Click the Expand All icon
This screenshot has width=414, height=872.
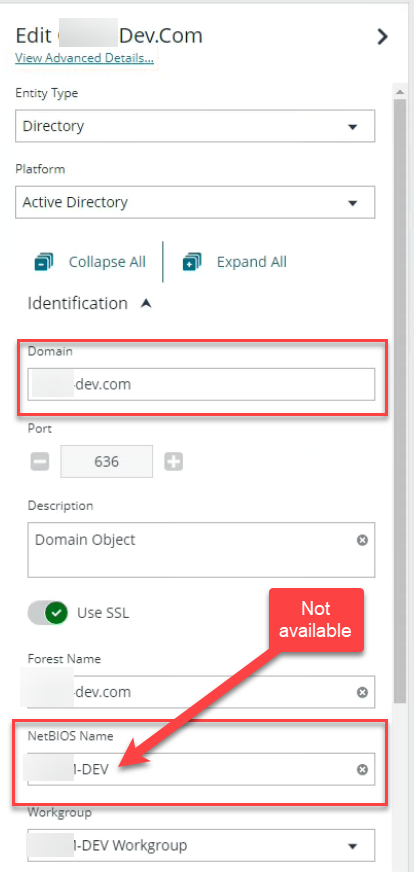coord(192,262)
